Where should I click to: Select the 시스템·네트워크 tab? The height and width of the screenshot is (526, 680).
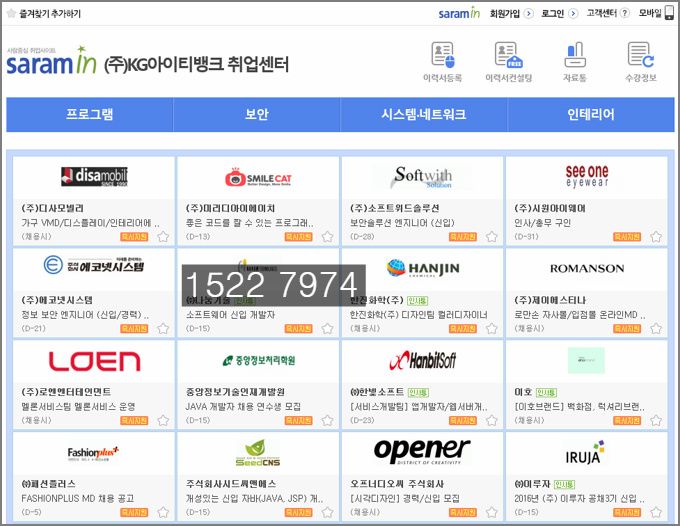click(x=424, y=114)
